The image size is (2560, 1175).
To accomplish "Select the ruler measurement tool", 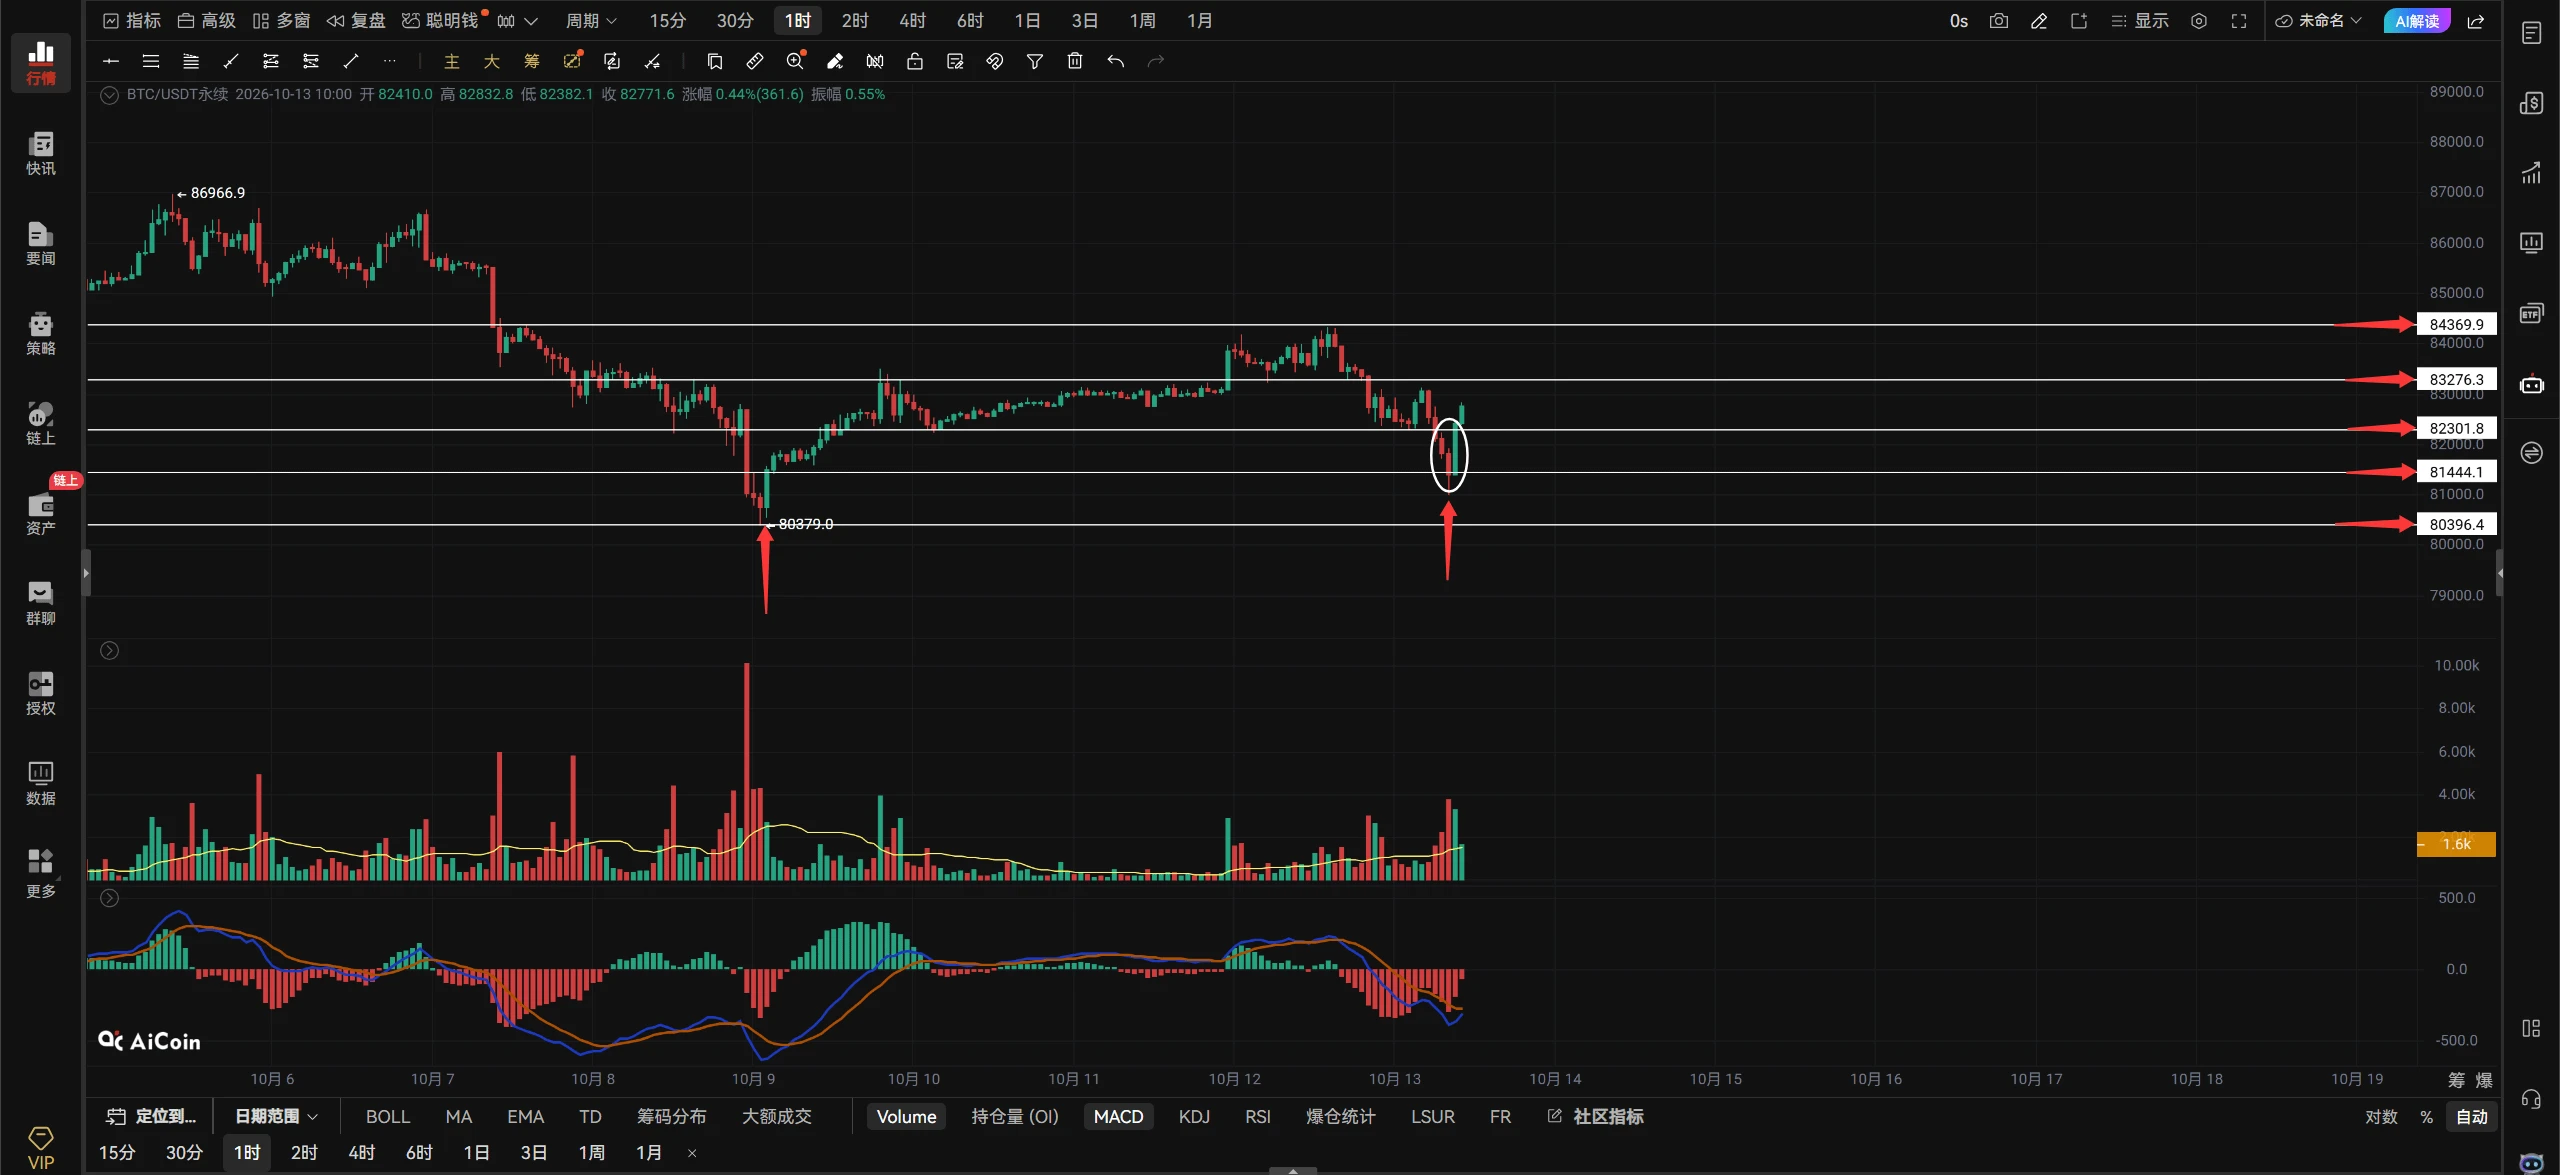I will coord(755,61).
